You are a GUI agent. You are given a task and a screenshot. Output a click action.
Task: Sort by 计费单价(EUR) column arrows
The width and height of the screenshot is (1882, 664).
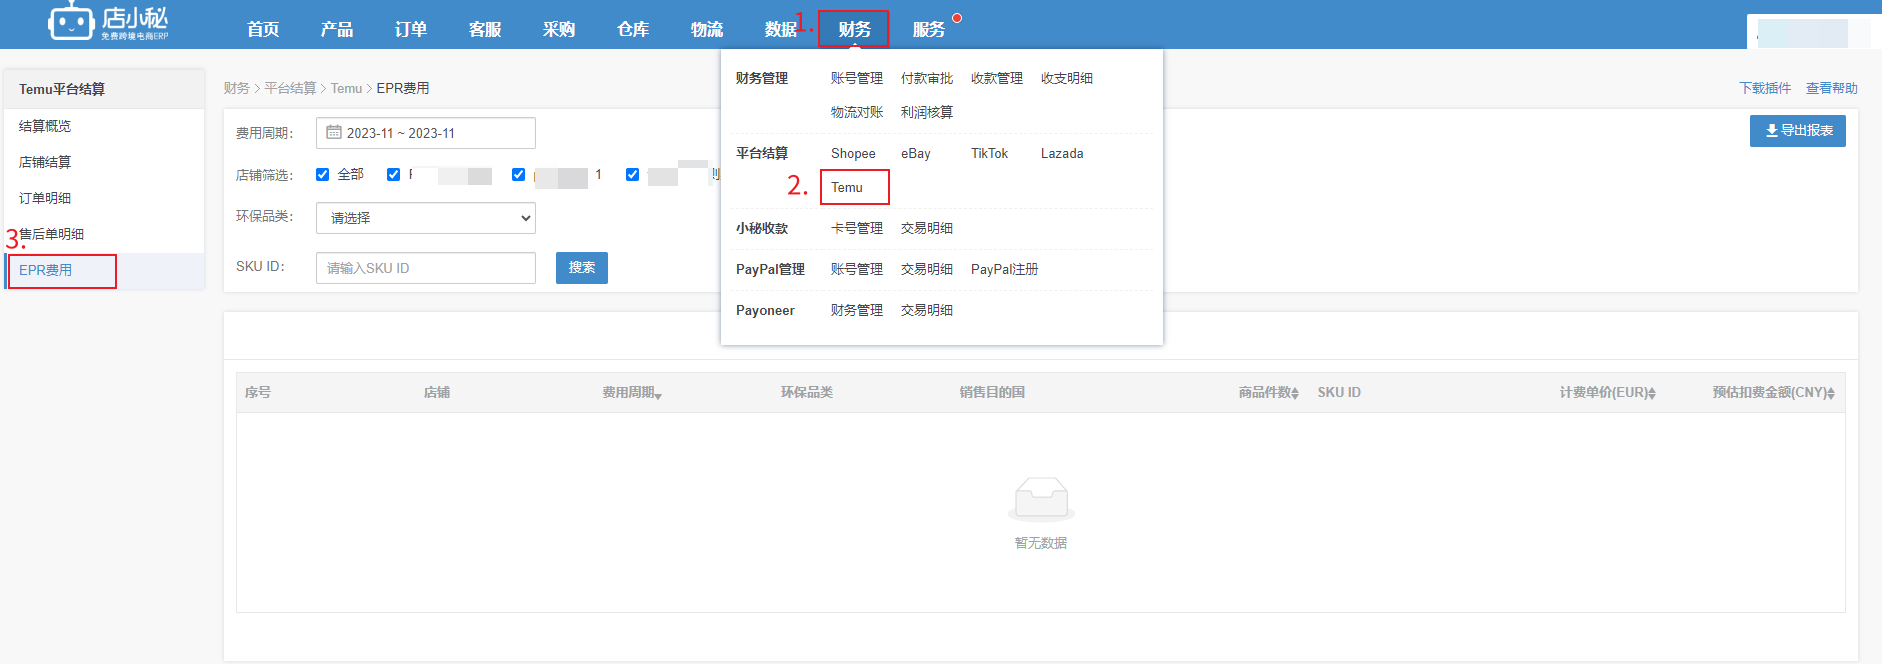pyautogui.click(x=1652, y=394)
